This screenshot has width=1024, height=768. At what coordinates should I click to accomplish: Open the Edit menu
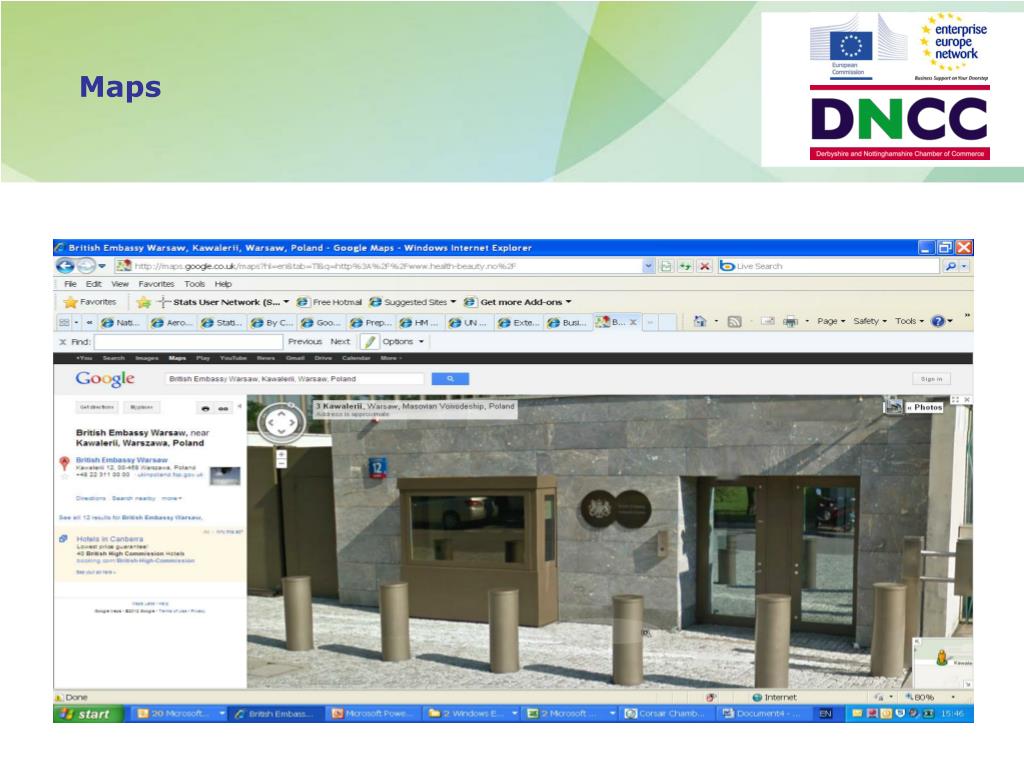[93, 284]
